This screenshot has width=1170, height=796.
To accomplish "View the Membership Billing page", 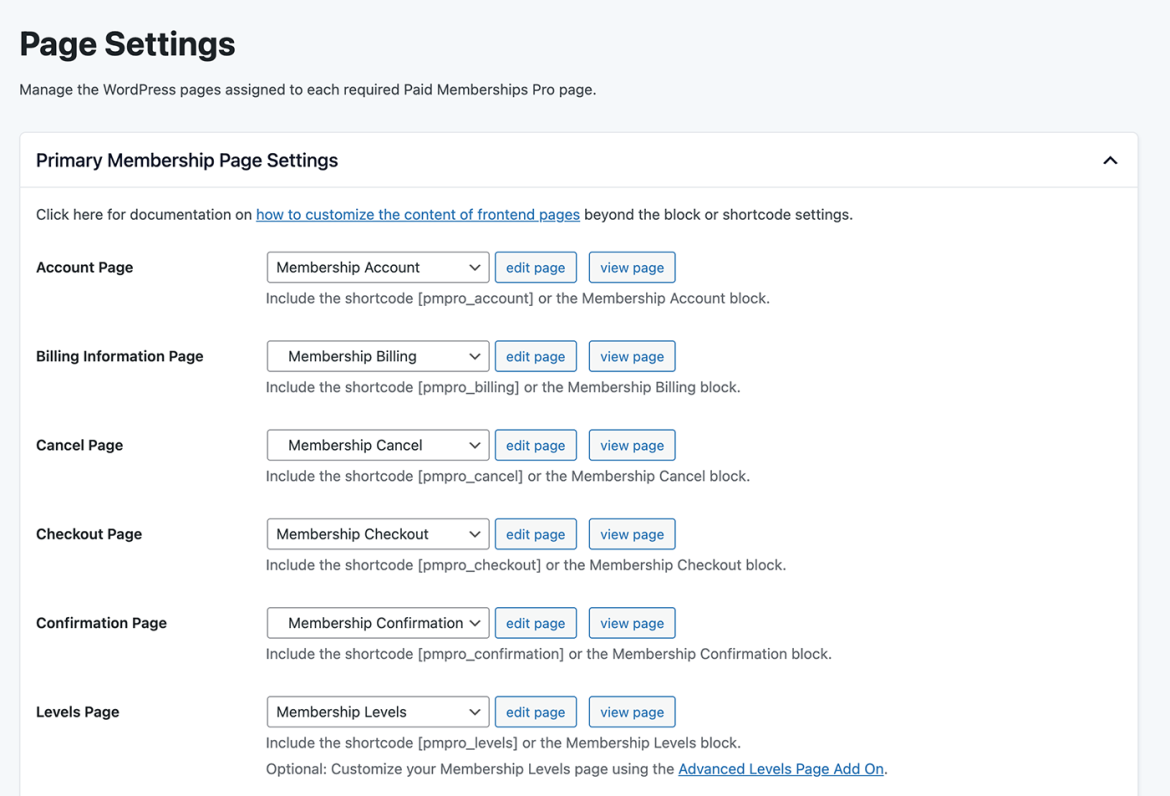I will pyautogui.click(x=632, y=356).
